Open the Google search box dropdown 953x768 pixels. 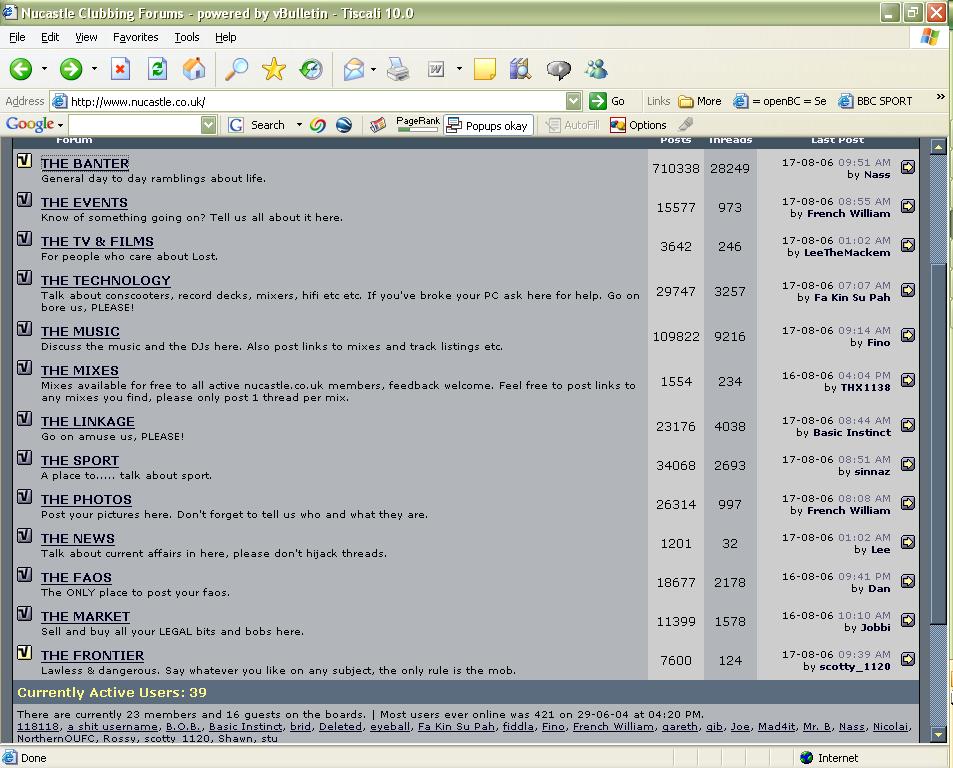208,125
